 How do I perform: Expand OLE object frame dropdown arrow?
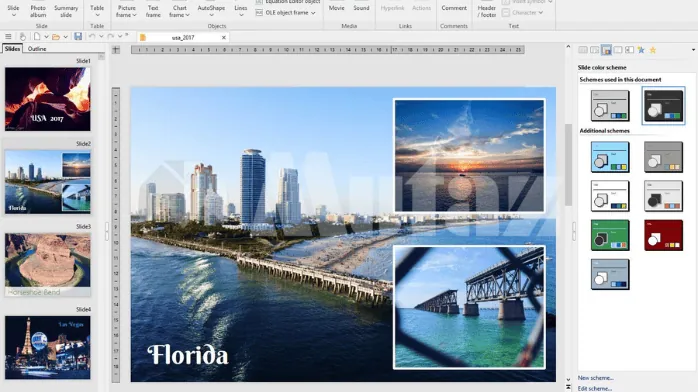(x=313, y=13)
